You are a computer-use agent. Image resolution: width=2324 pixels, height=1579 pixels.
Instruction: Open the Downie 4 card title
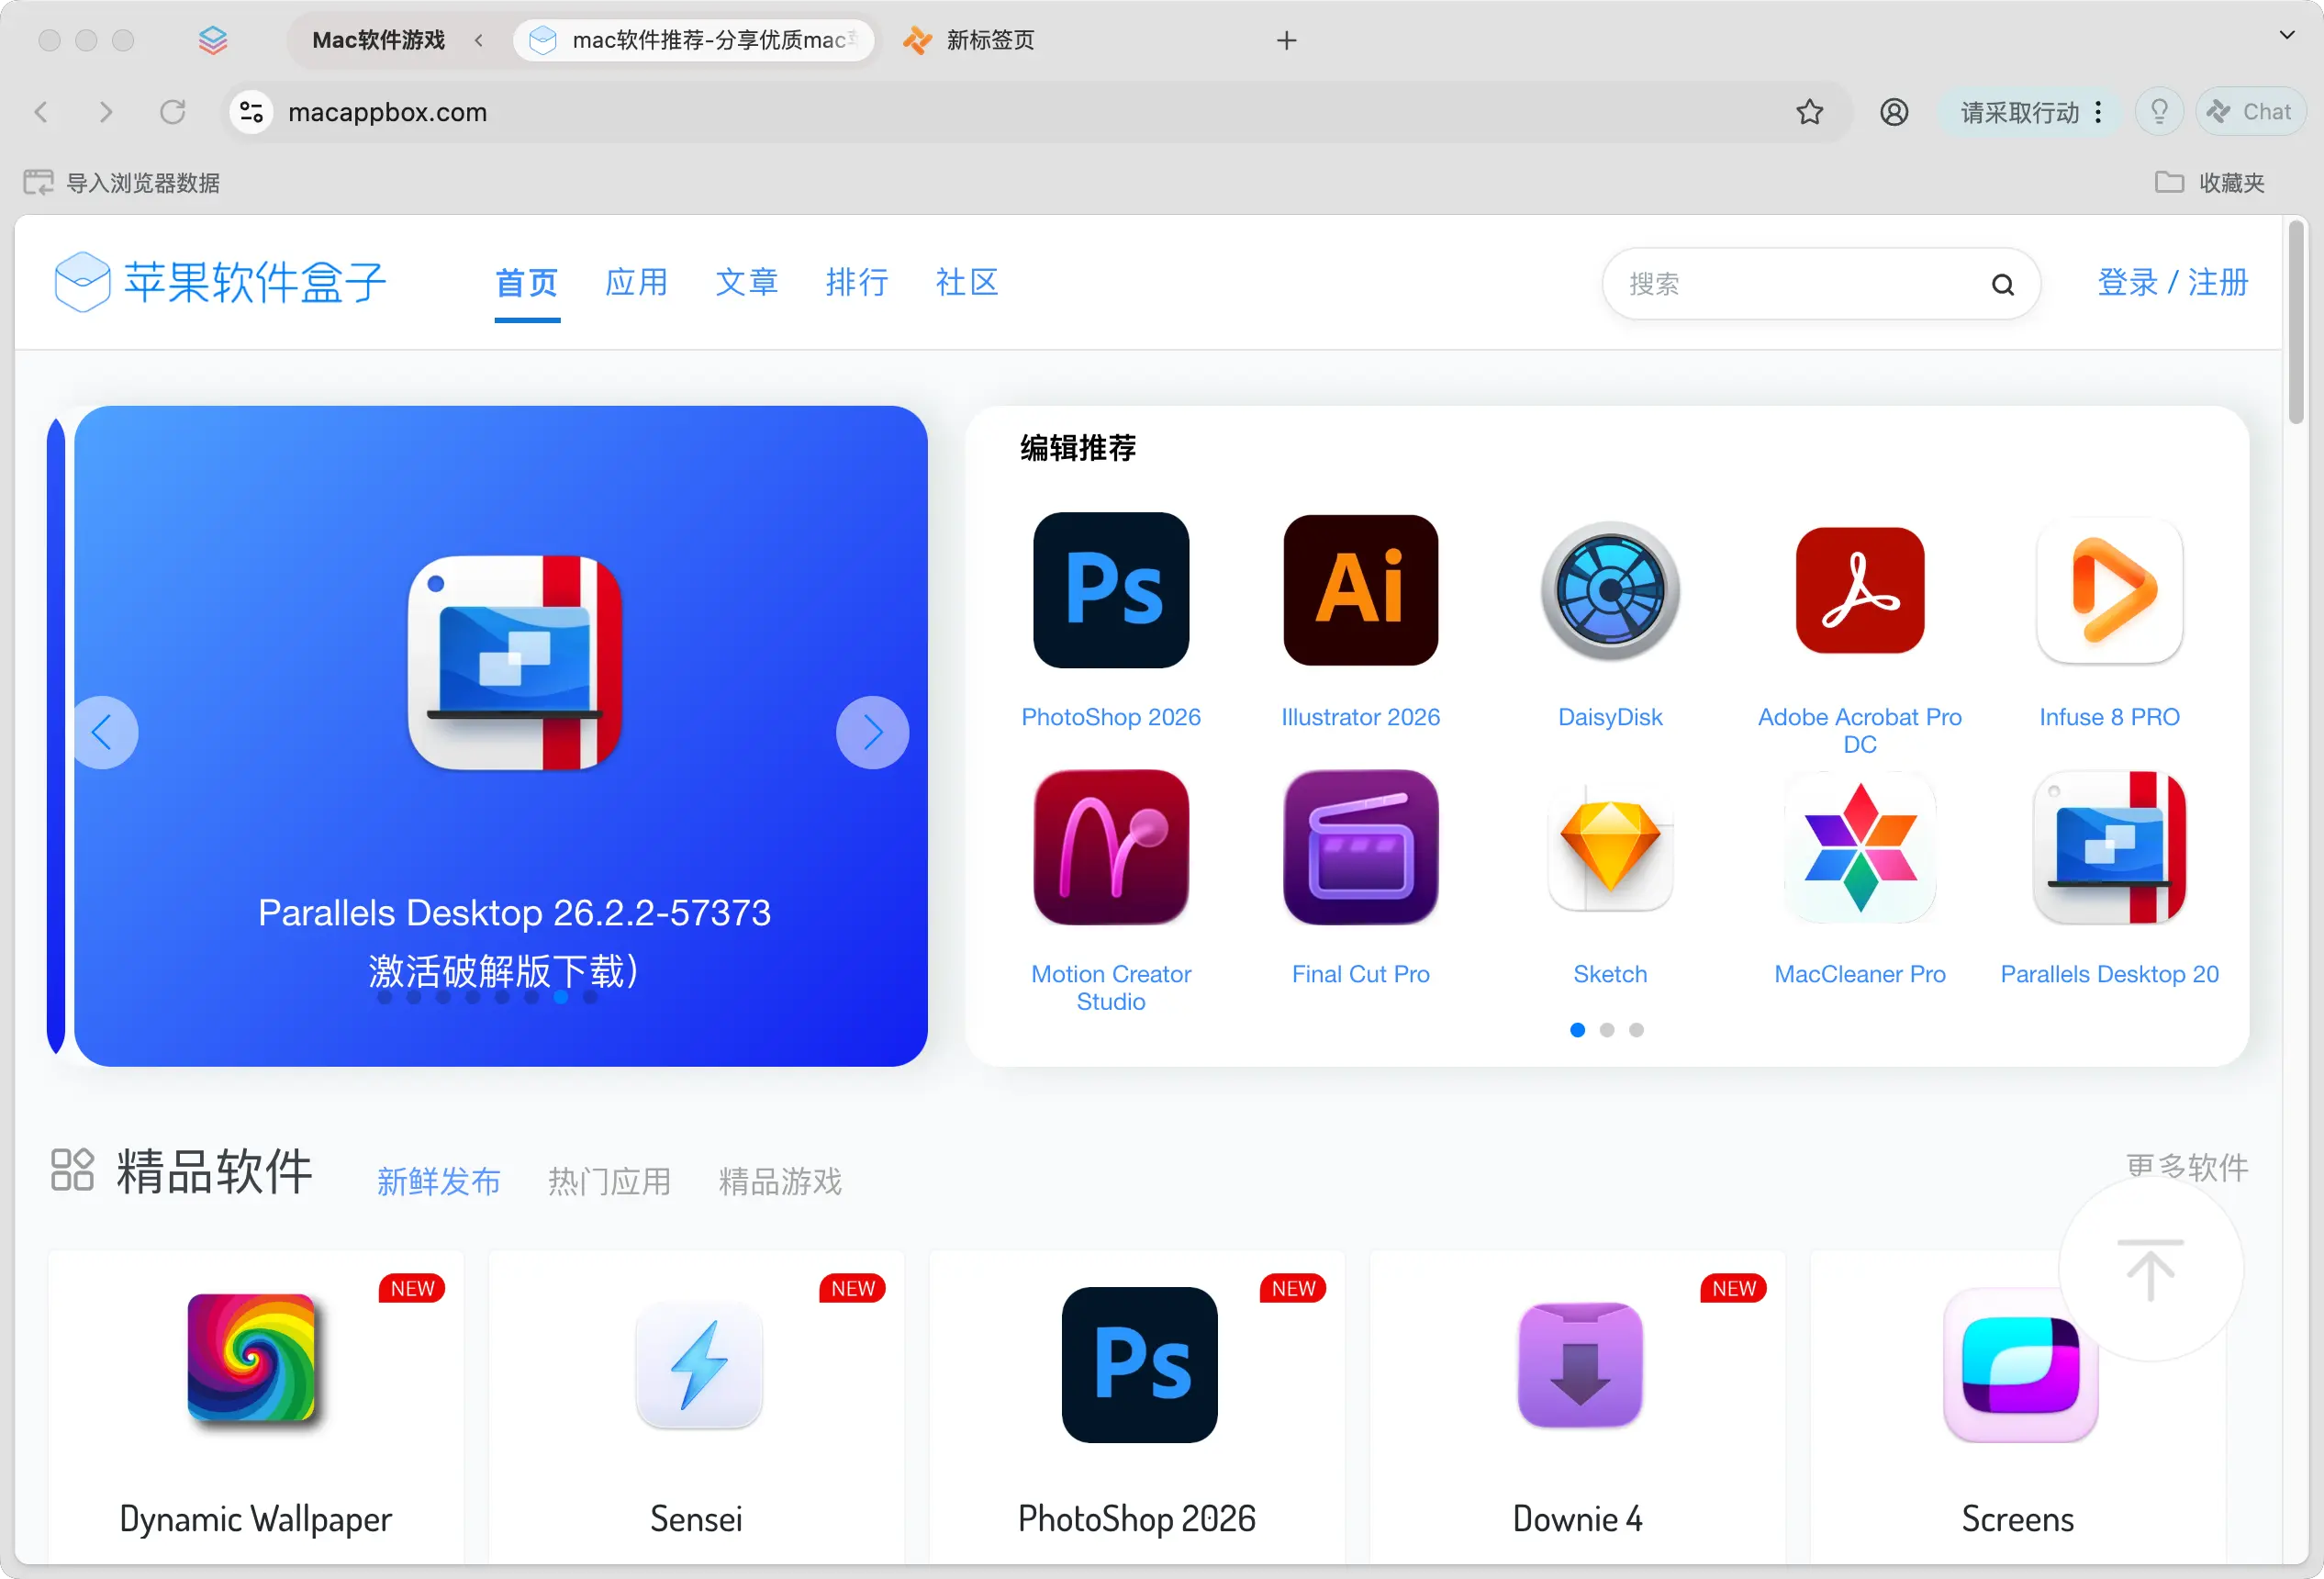click(x=1576, y=1518)
